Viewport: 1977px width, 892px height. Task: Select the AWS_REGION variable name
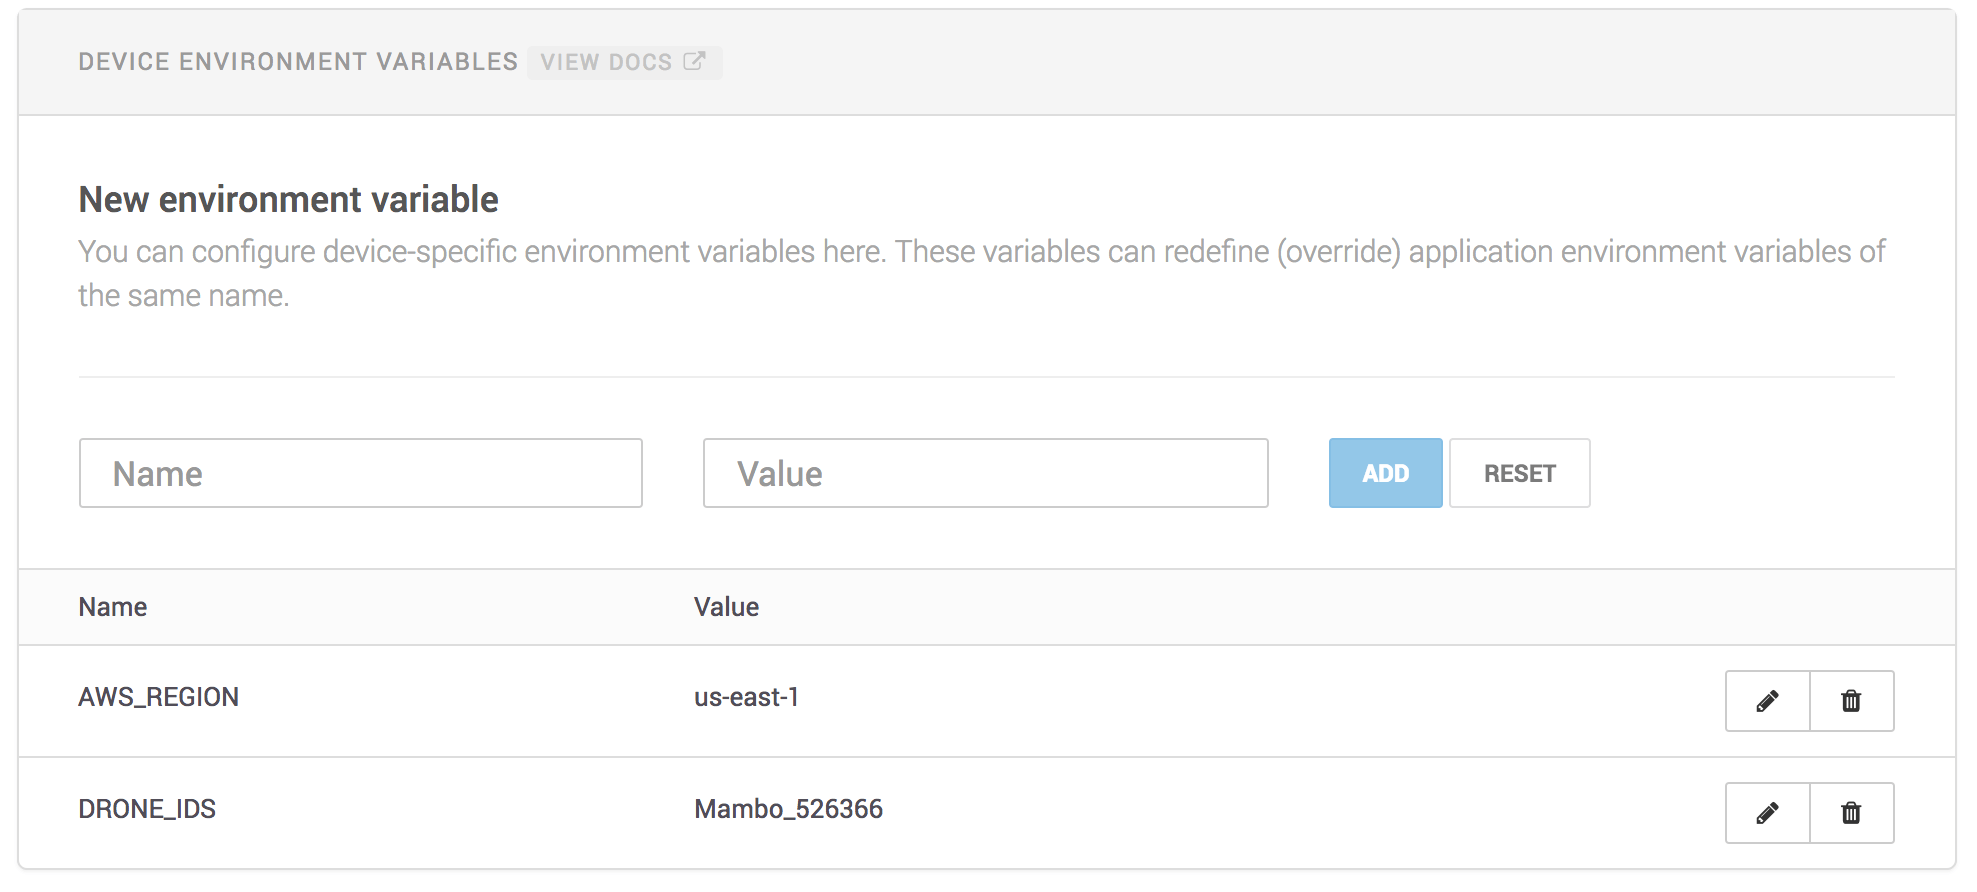tap(159, 697)
